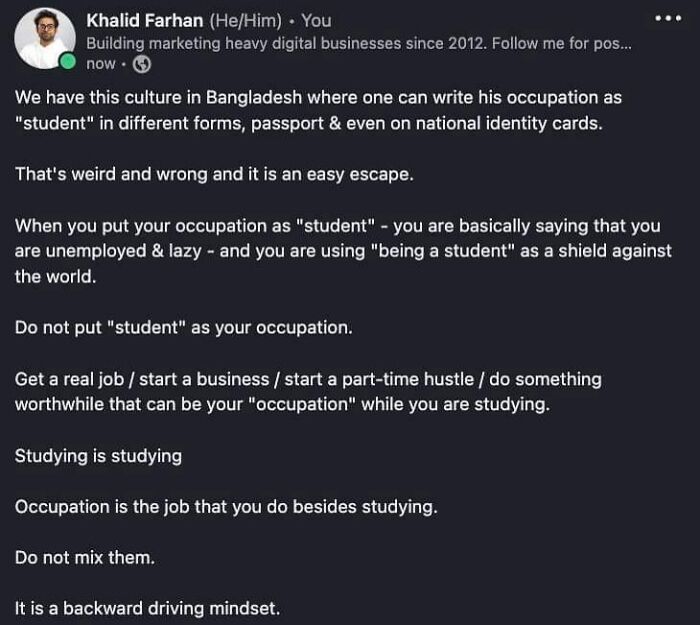Click the line "Studying is studying"
Image resolution: width=700 pixels, height=625 pixels.
pos(98,456)
